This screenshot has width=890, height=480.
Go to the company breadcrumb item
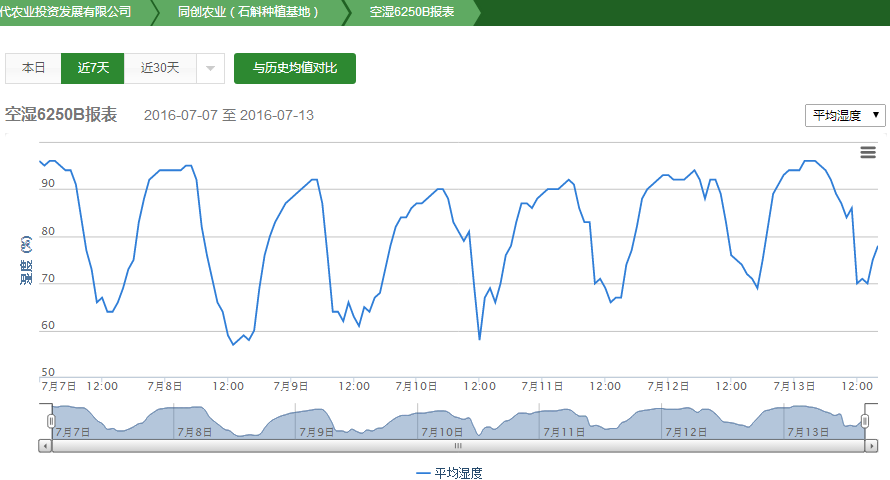click(66, 12)
